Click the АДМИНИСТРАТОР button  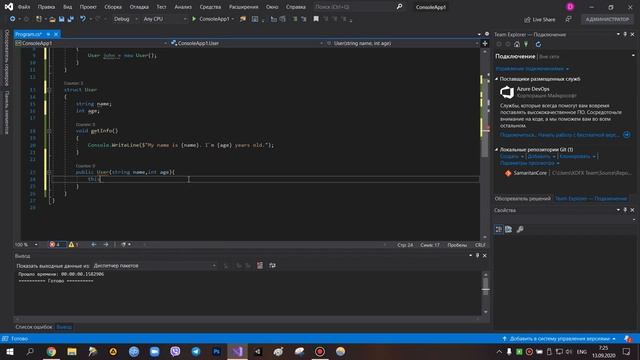pyautogui.click(x=607, y=19)
